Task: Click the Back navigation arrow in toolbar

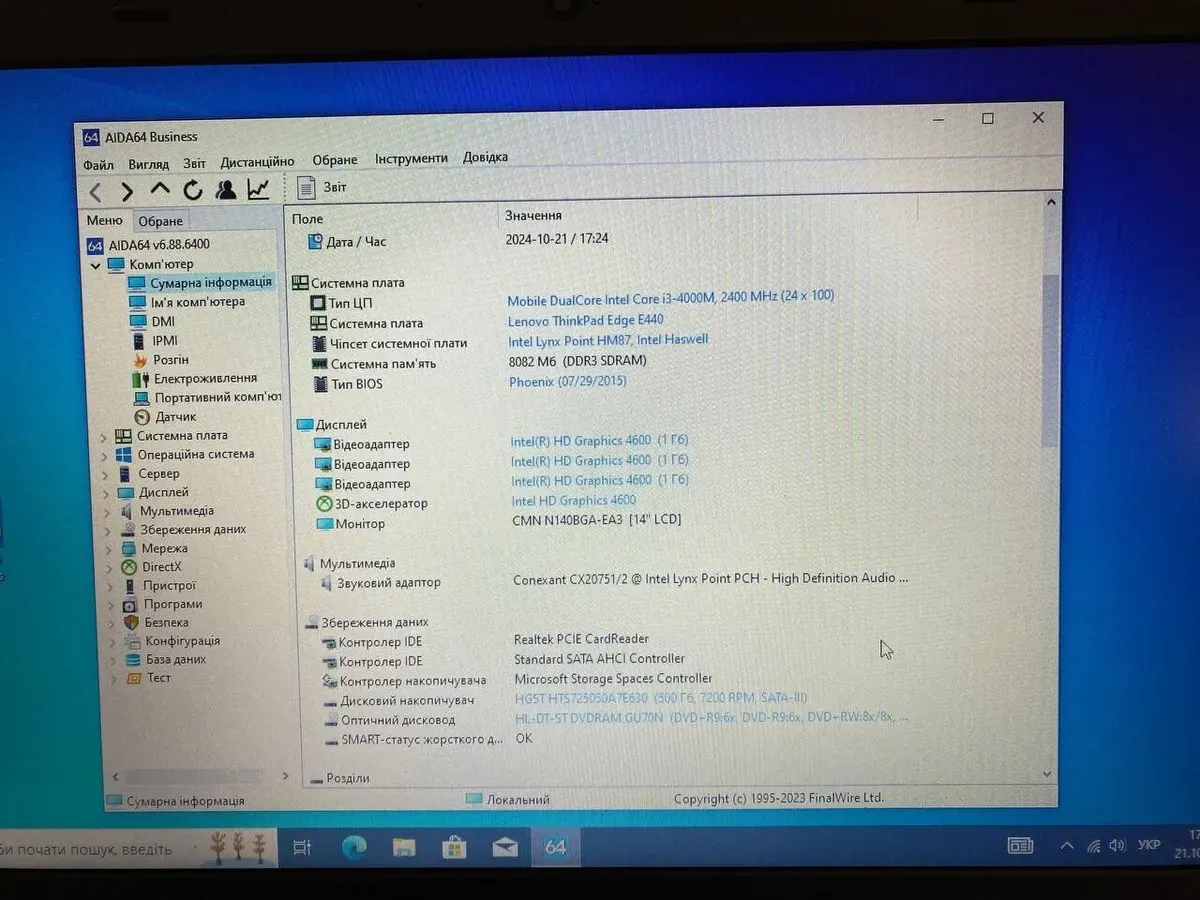Action: pyautogui.click(x=96, y=191)
